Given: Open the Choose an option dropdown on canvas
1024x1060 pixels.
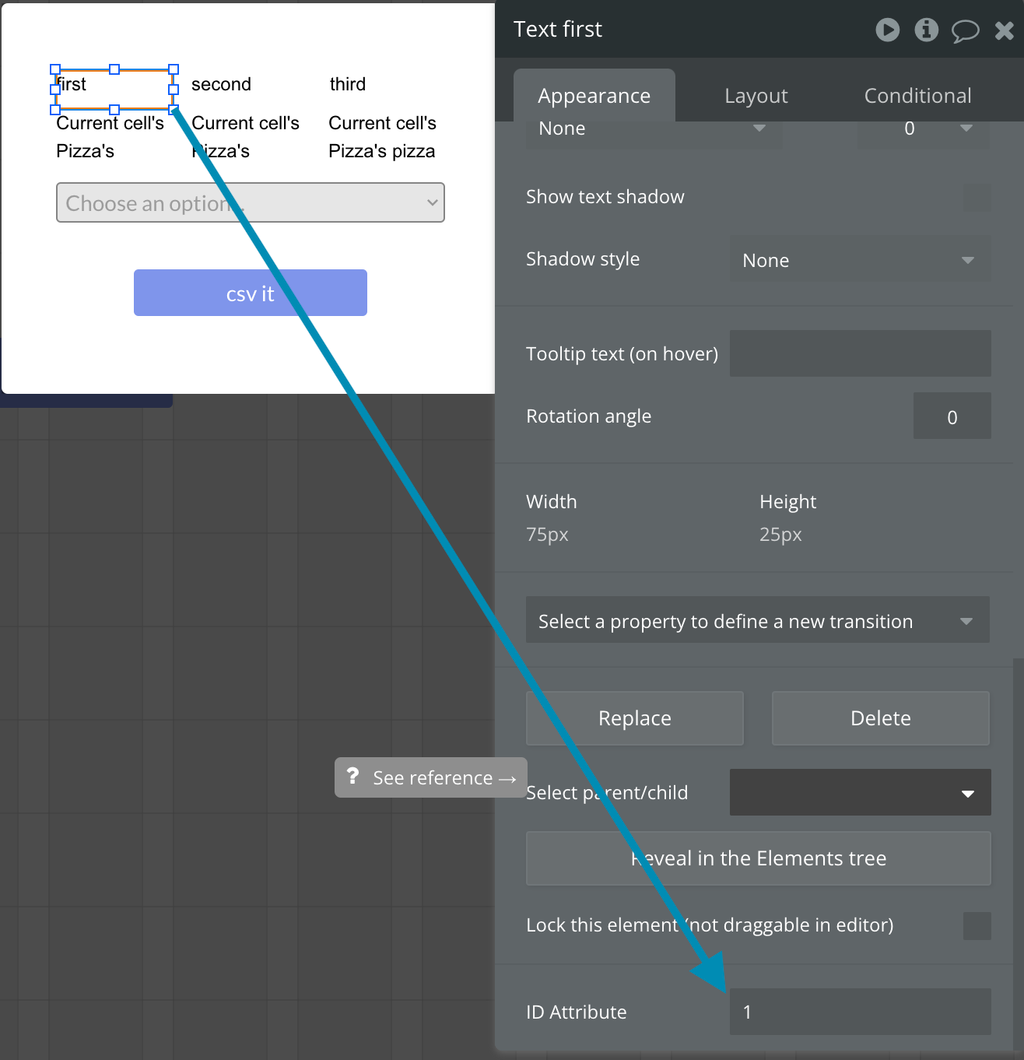Looking at the screenshot, I should [250, 203].
